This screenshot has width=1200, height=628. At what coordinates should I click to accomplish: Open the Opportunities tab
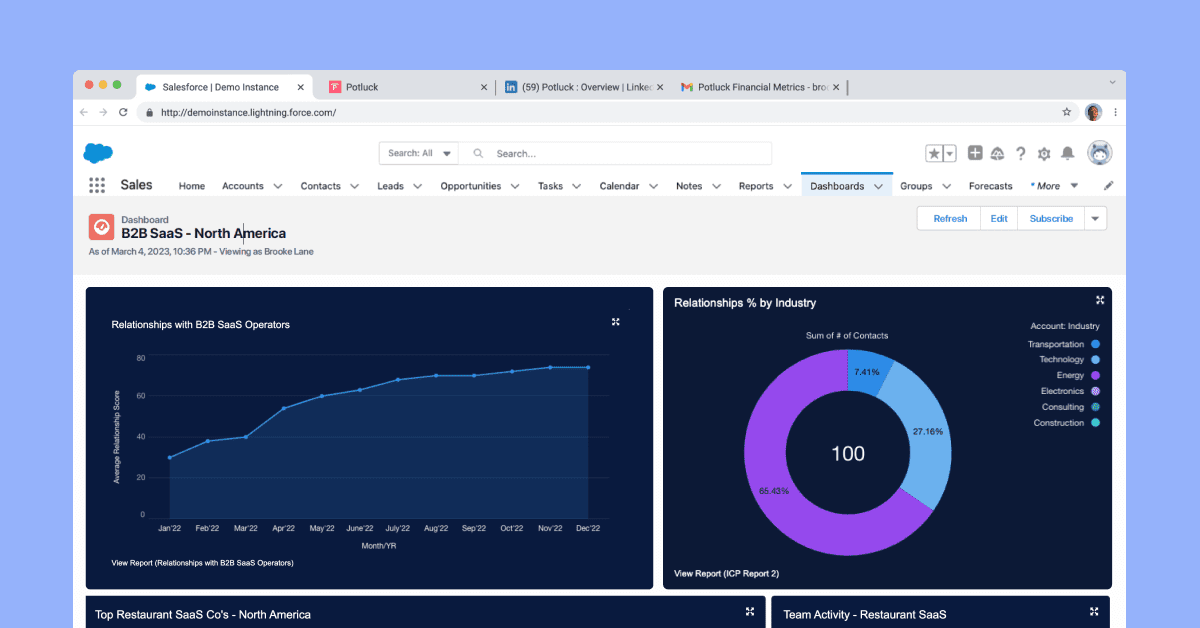click(x=471, y=186)
